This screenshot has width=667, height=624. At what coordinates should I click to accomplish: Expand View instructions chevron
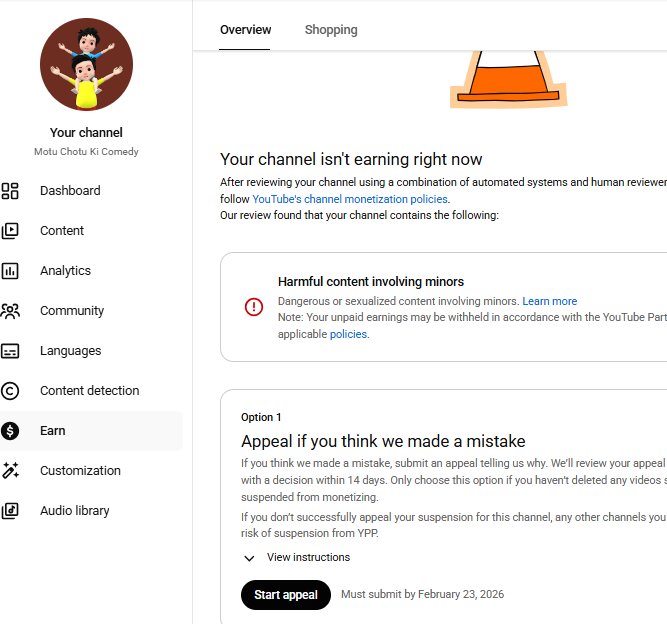coord(249,558)
